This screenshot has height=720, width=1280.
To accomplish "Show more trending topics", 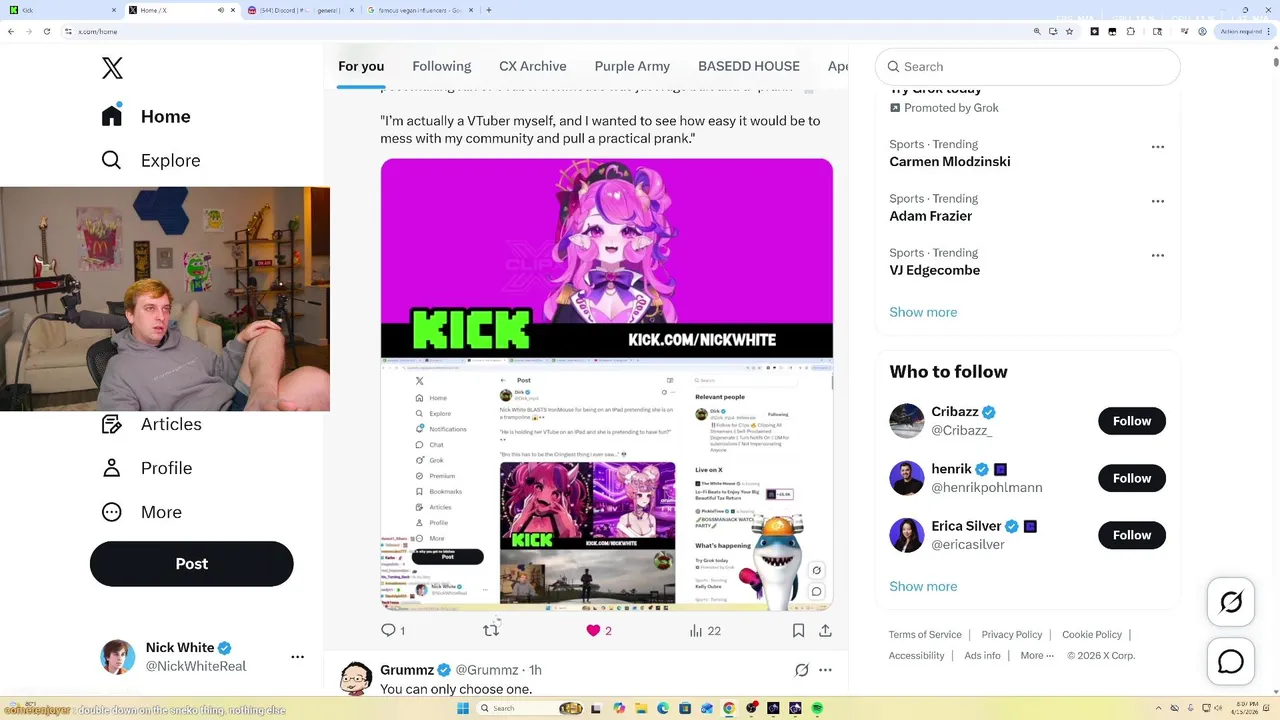I will click(923, 312).
